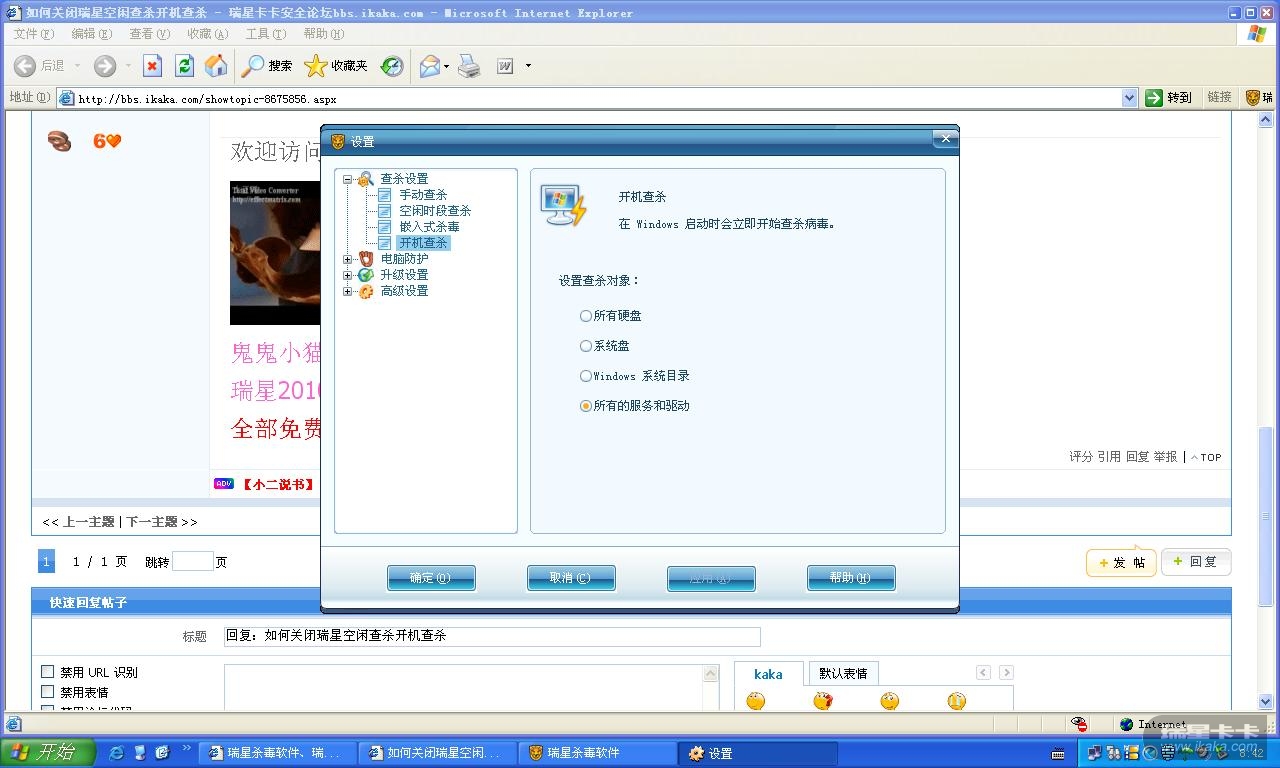
Task: Click the page jump number field
Action: click(x=193, y=562)
